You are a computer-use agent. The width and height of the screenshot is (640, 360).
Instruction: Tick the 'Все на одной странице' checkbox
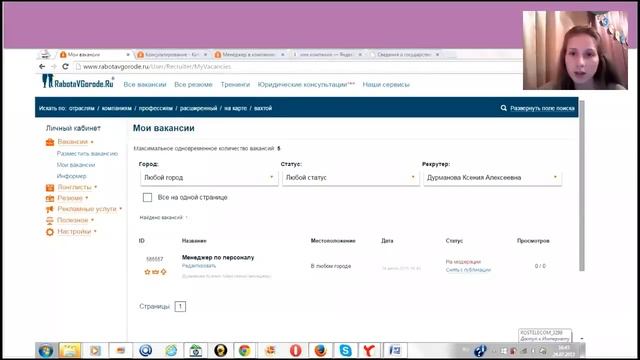[x=147, y=198]
